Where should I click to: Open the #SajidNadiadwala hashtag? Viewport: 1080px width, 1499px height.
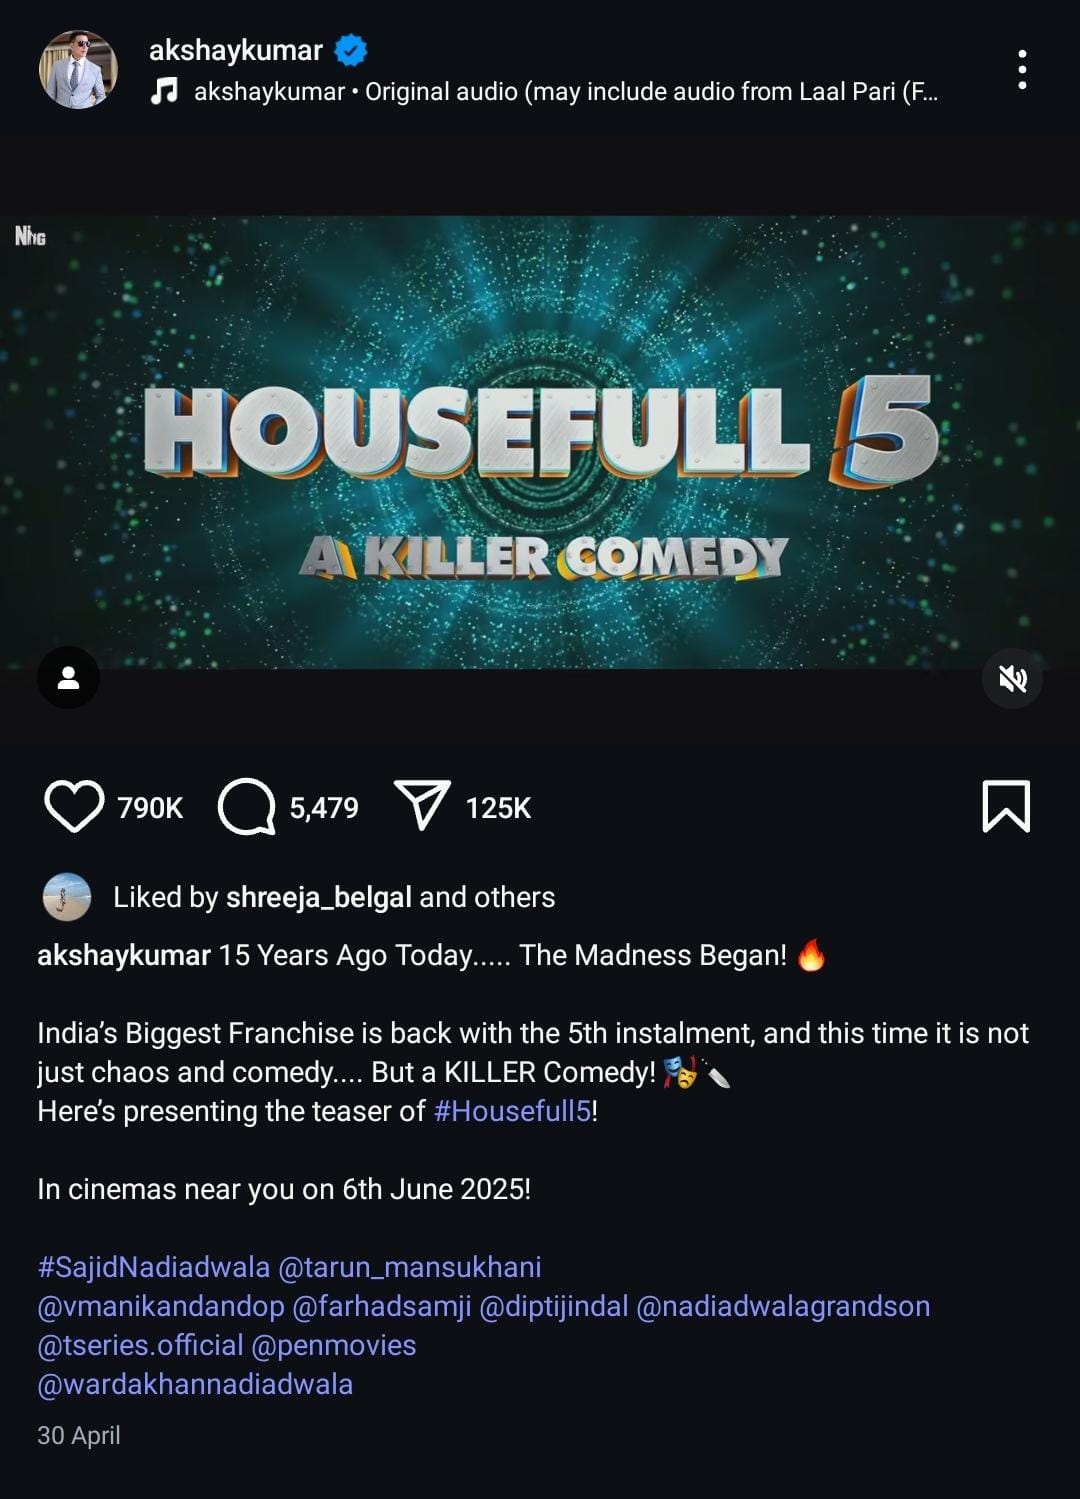[154, 1267]
